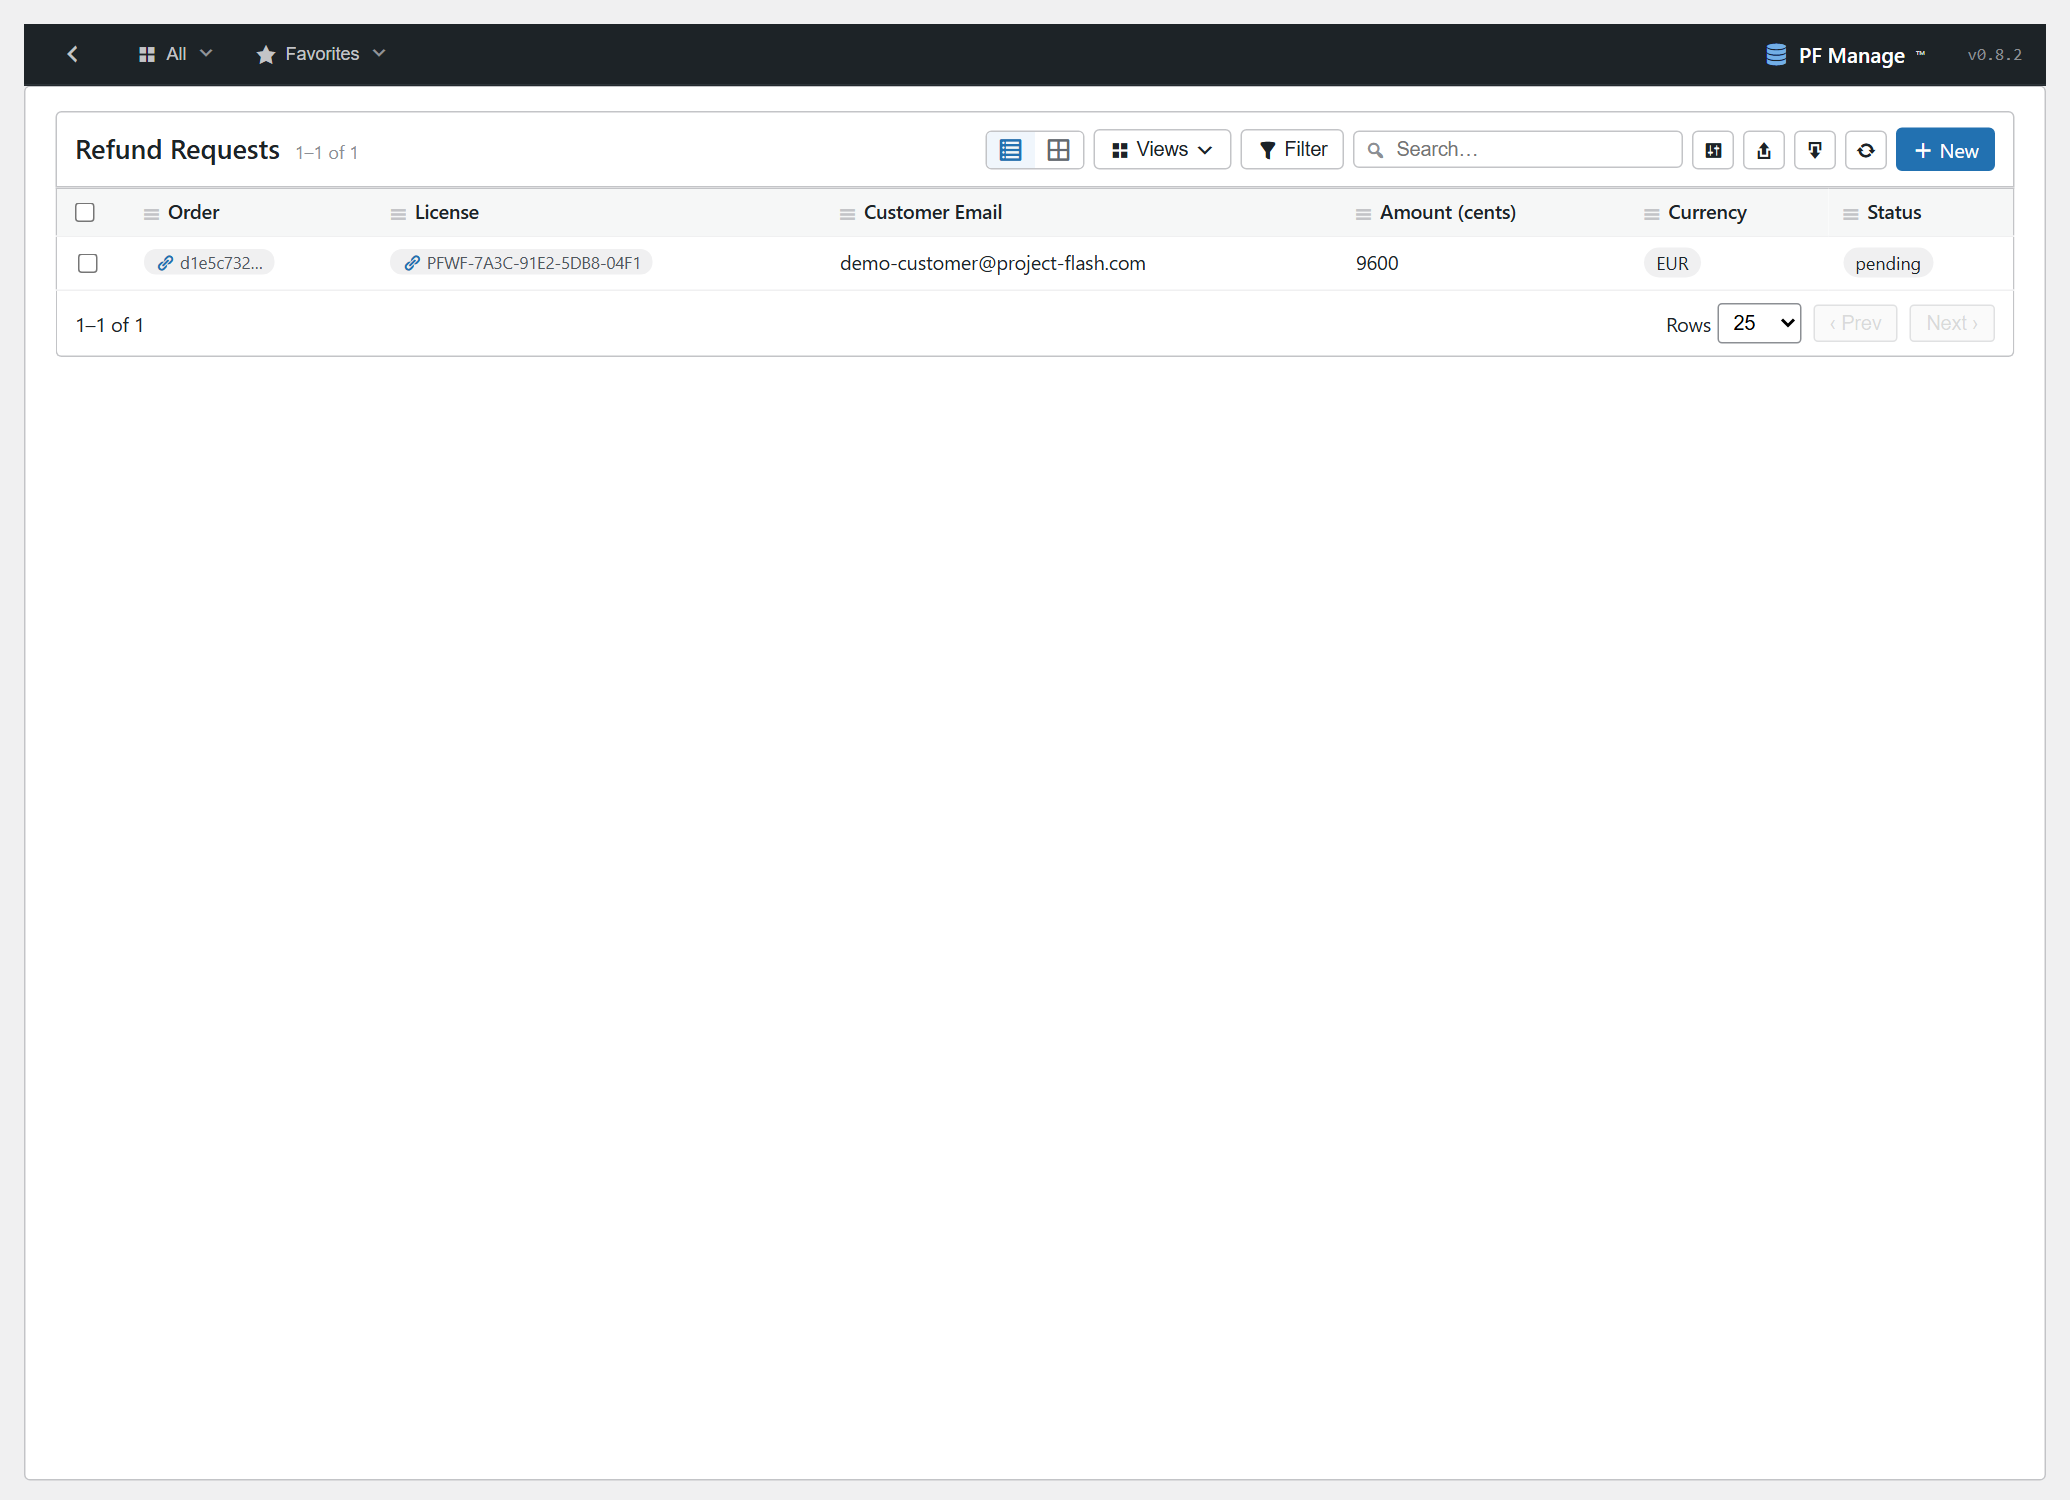
Task: Open order link d1e5c732
Action: (209, 263)
